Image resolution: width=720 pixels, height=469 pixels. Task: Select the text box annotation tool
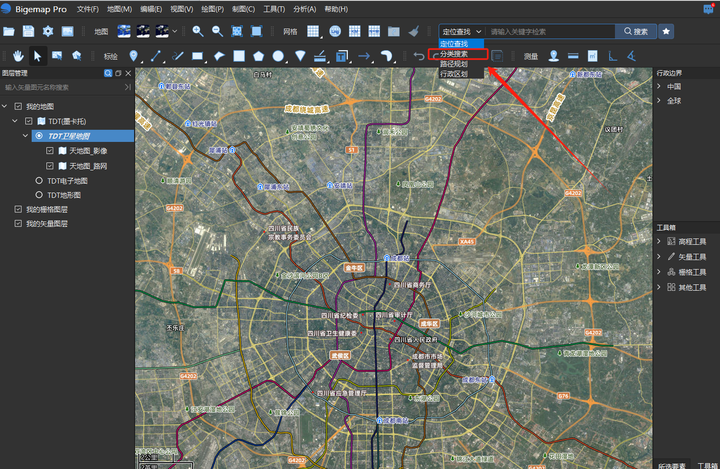pos(342,56)
